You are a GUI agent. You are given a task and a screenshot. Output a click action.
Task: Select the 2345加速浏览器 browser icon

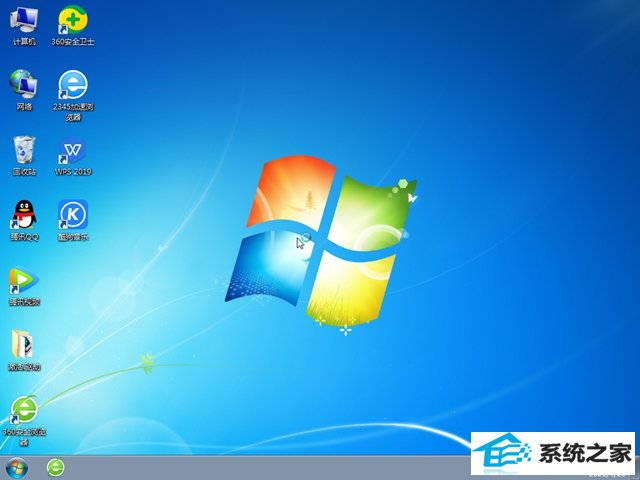(72, 83)
